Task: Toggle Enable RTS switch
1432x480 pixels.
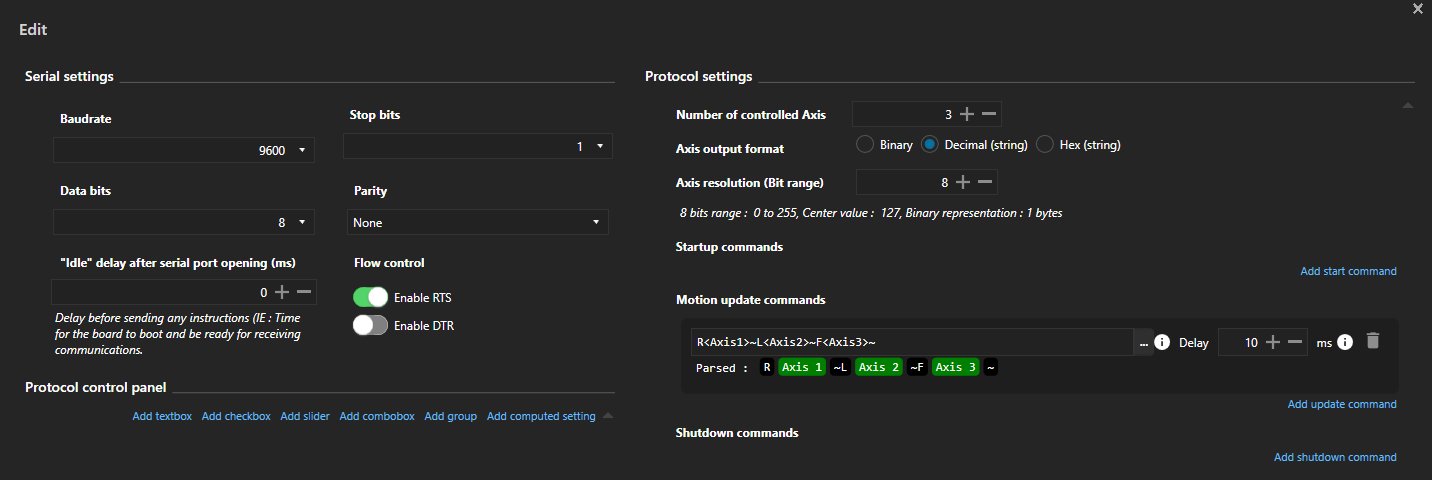Action: pyautogui.click(x=370, y=297)
